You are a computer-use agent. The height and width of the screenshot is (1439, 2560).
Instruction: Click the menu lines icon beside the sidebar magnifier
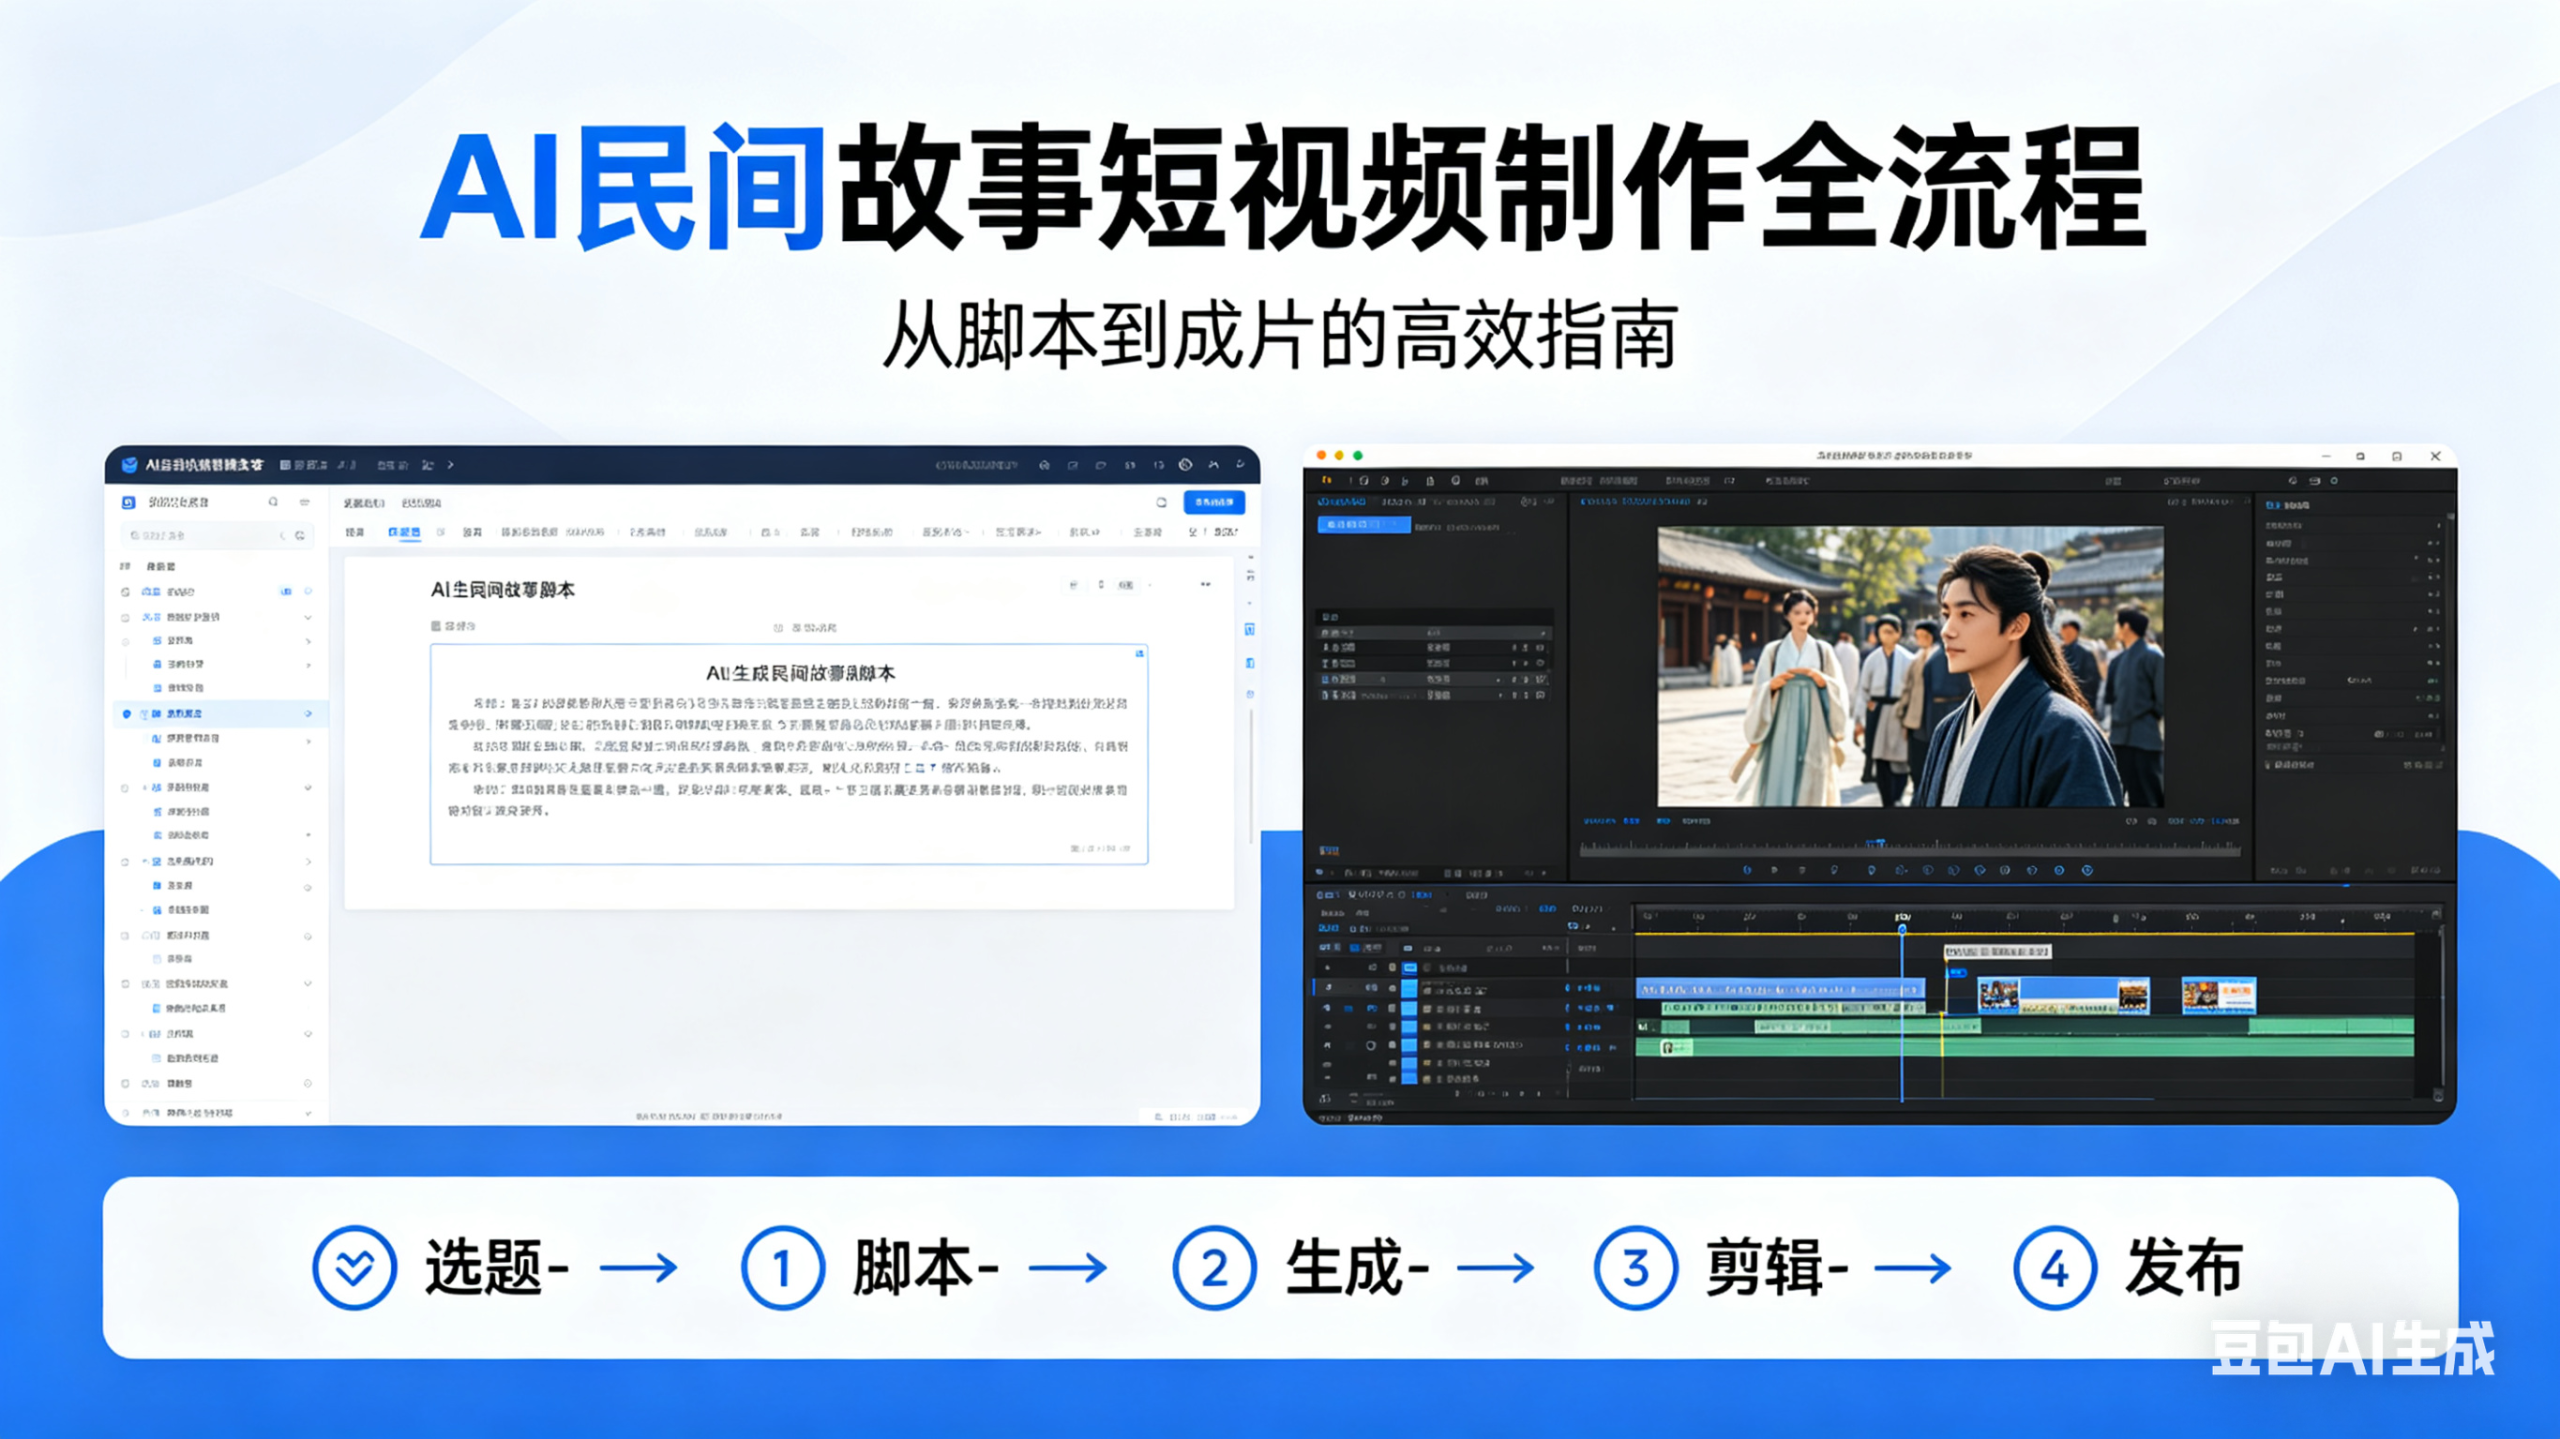[x=305, y=502]
